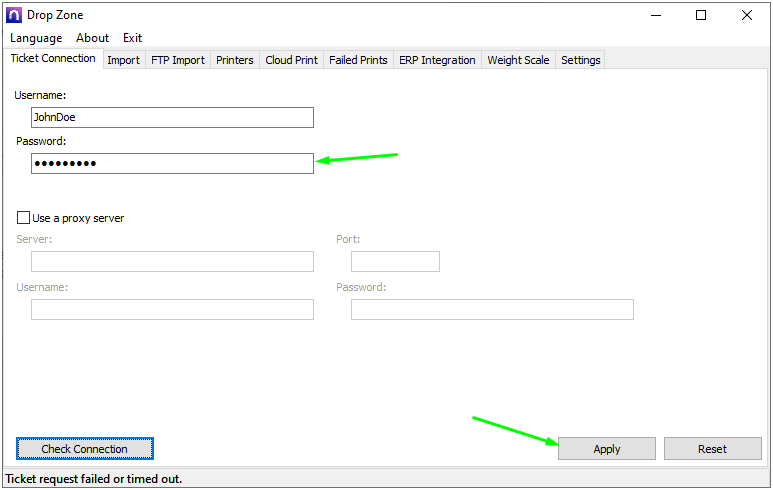
Task: Select the Settings tab
Action: coord(580,60)
